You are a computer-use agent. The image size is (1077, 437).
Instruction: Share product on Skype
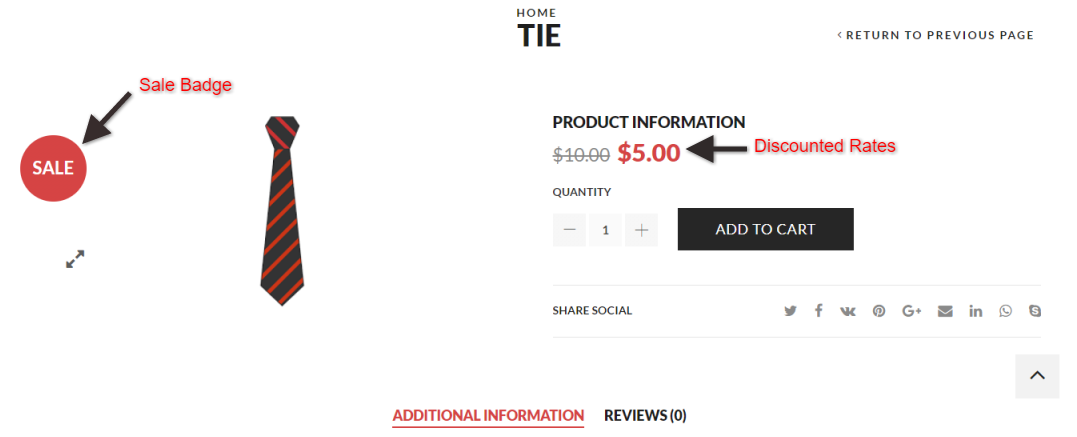click(1035, 311)
